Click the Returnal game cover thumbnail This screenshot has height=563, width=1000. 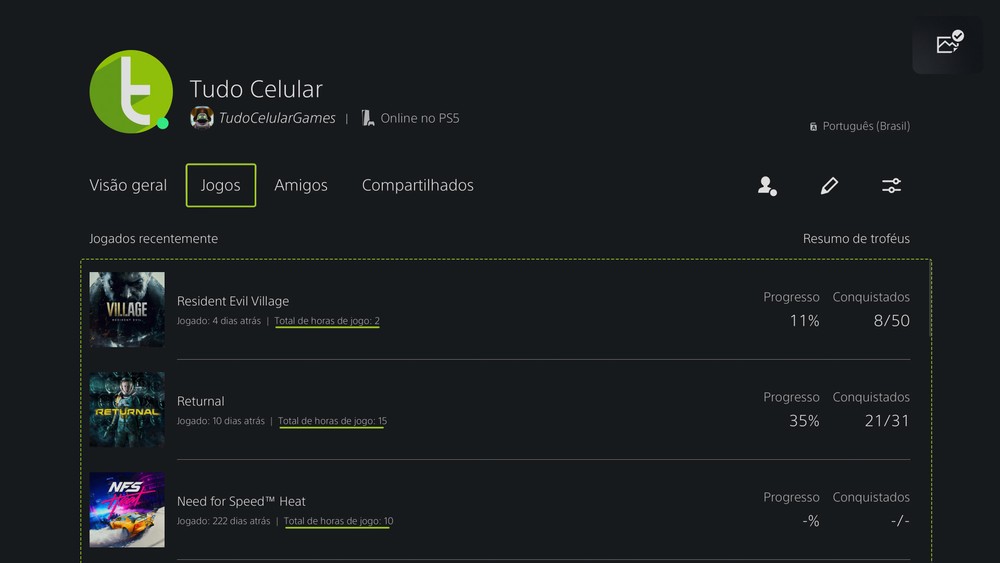(127, 409)
